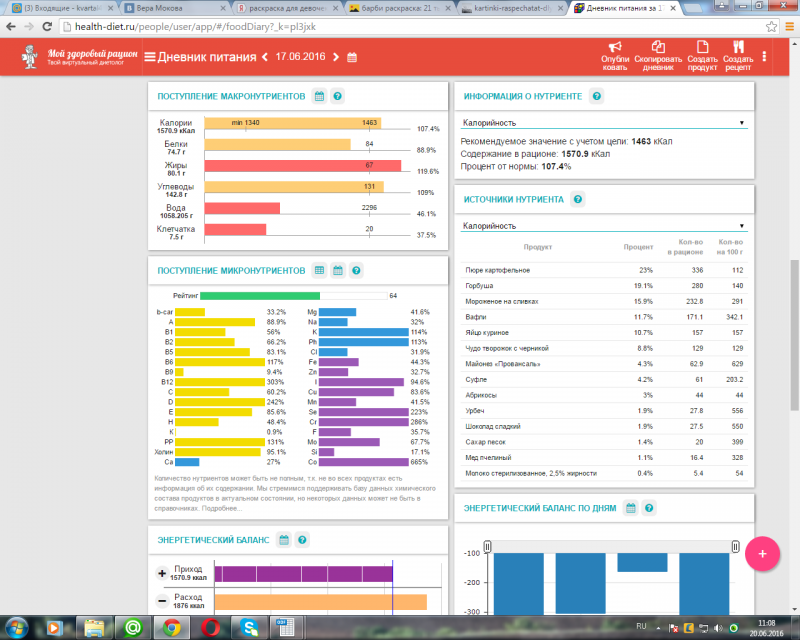Open help for Информация о нутриенте

[x=596, y=96]
